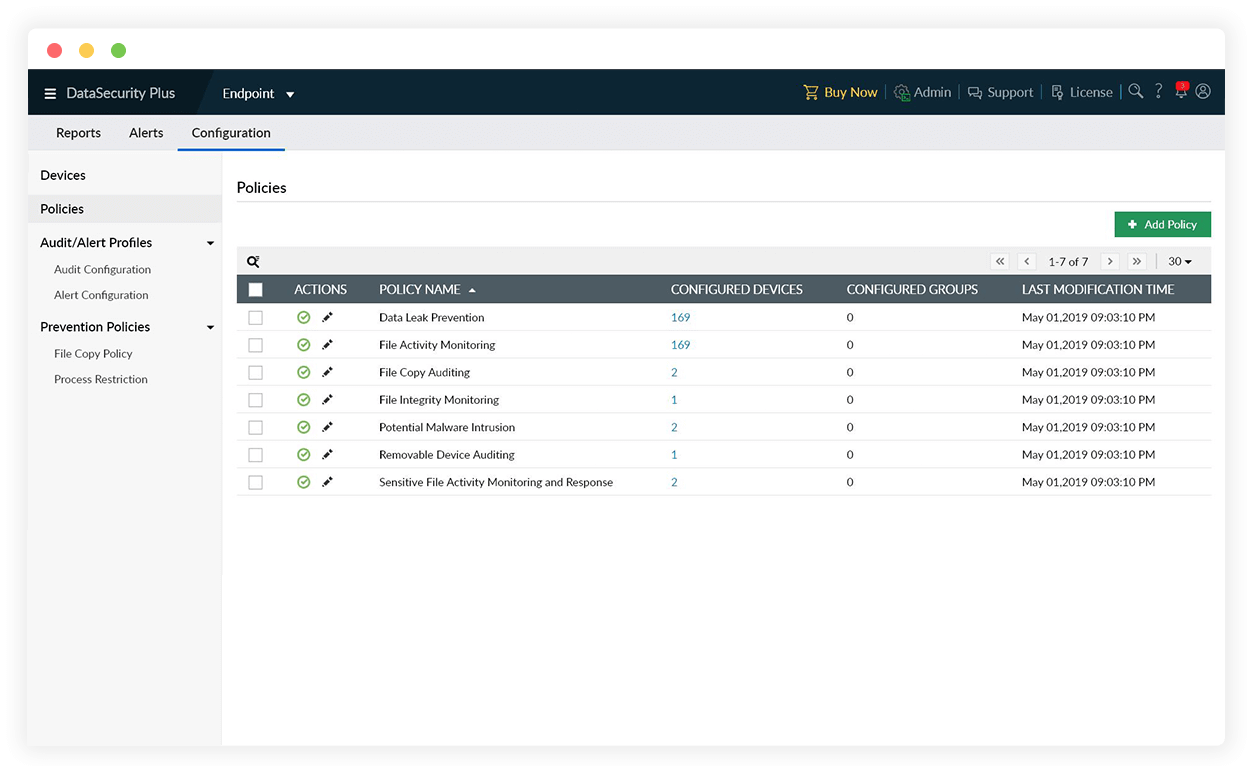This screenshot has width=1254, height=766.
Task: Click the table search filter icon
Action: [253, 262]
